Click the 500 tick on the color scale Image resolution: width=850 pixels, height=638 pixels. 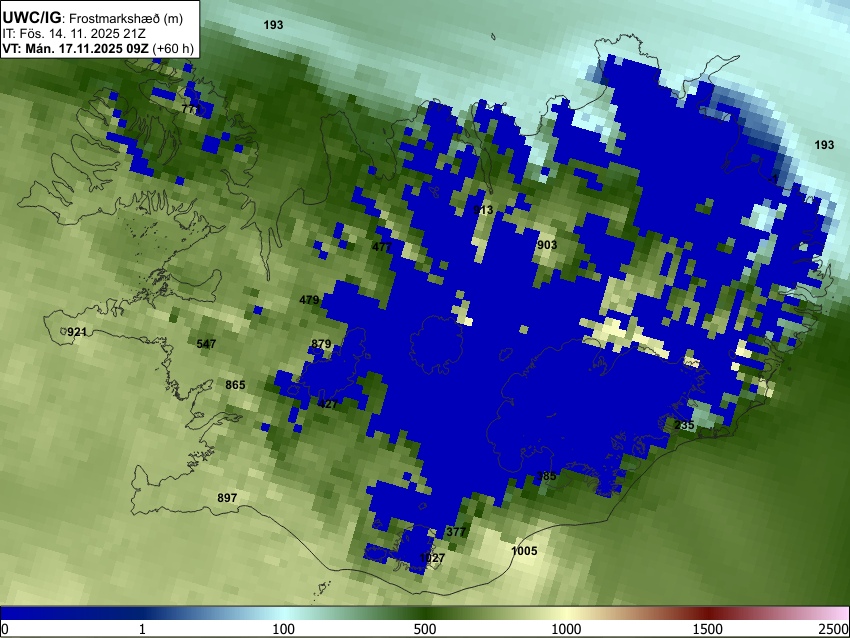tap(425, 629)
